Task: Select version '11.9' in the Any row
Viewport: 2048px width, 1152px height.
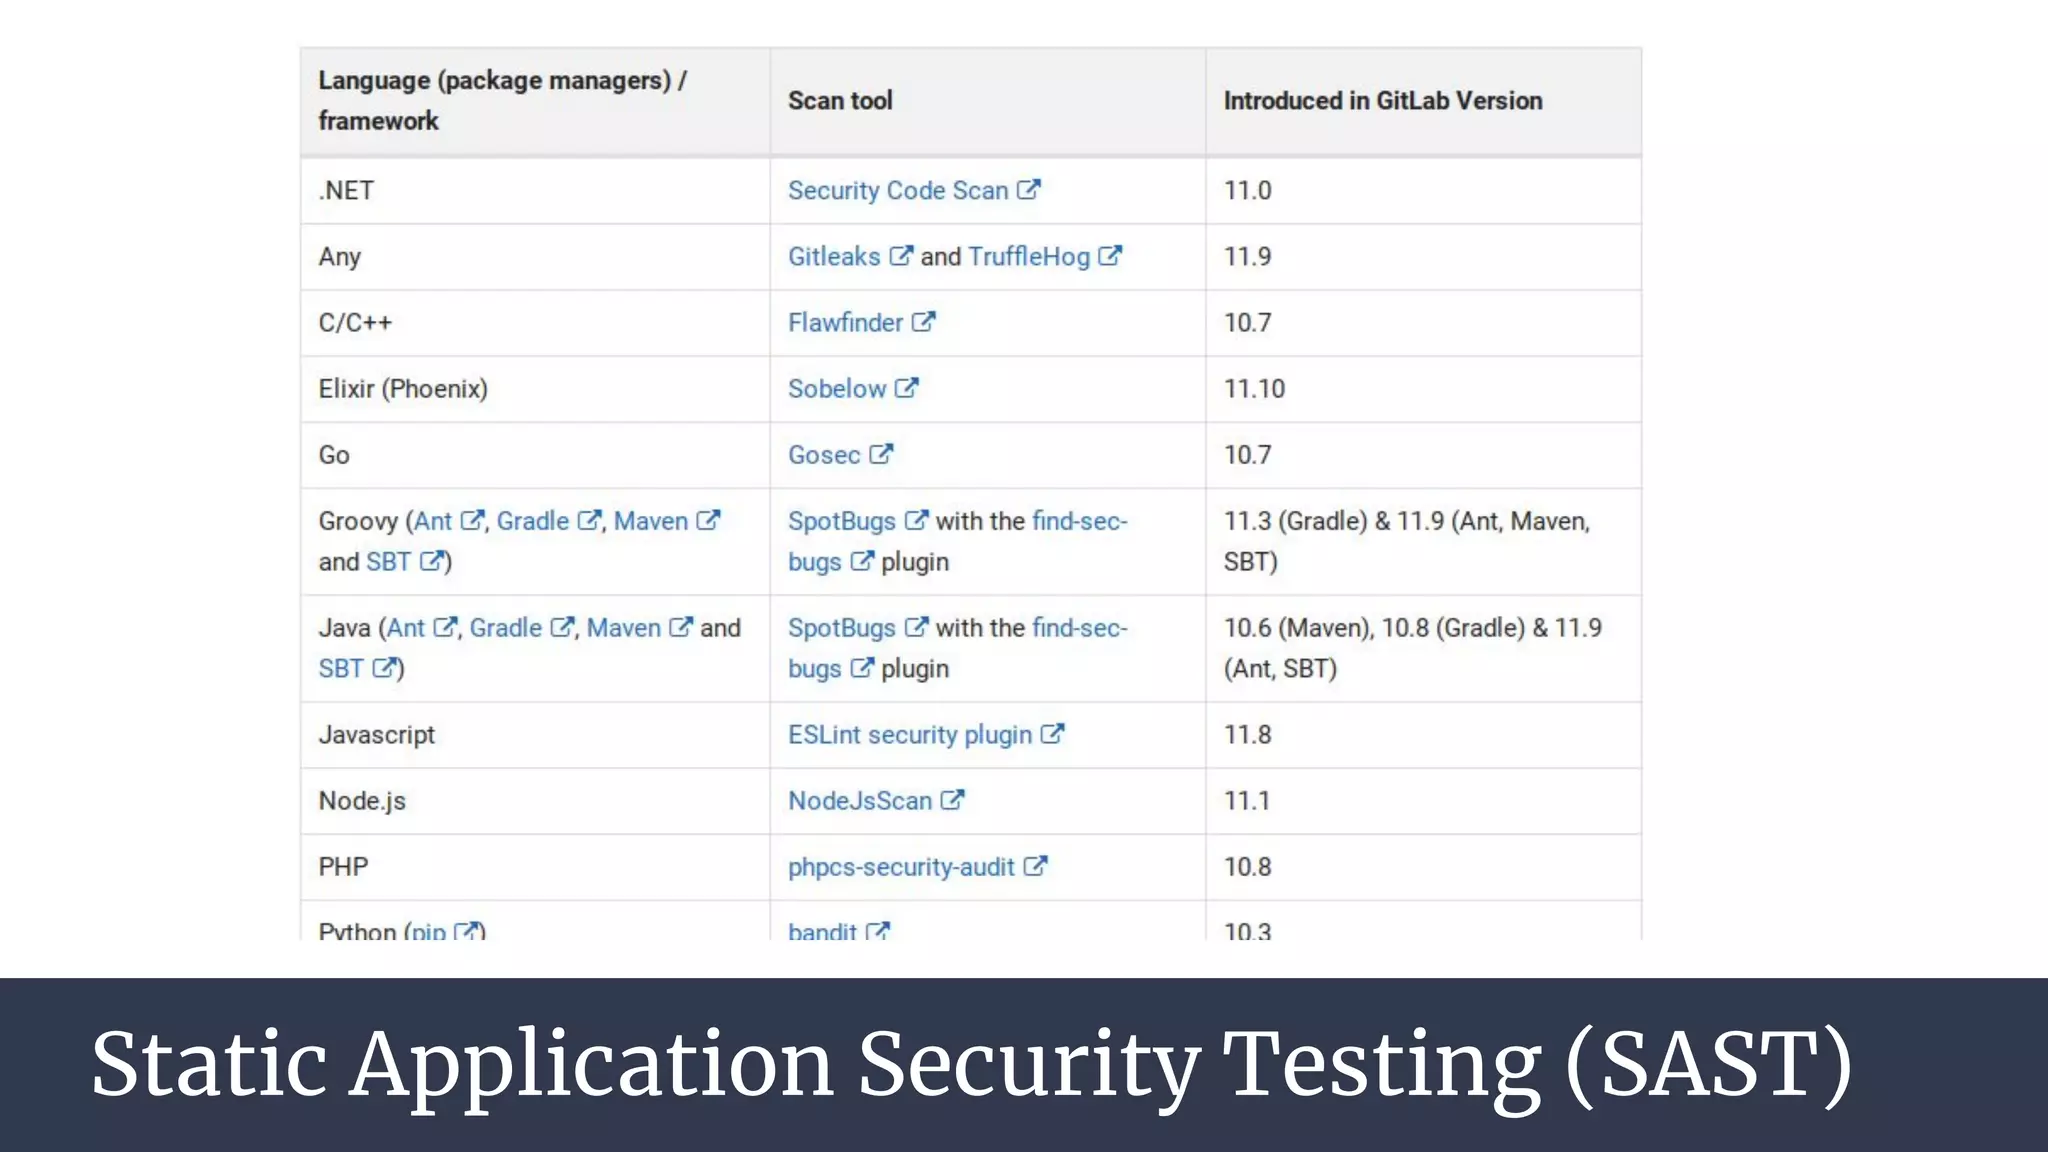Action: coord(1247,256)
